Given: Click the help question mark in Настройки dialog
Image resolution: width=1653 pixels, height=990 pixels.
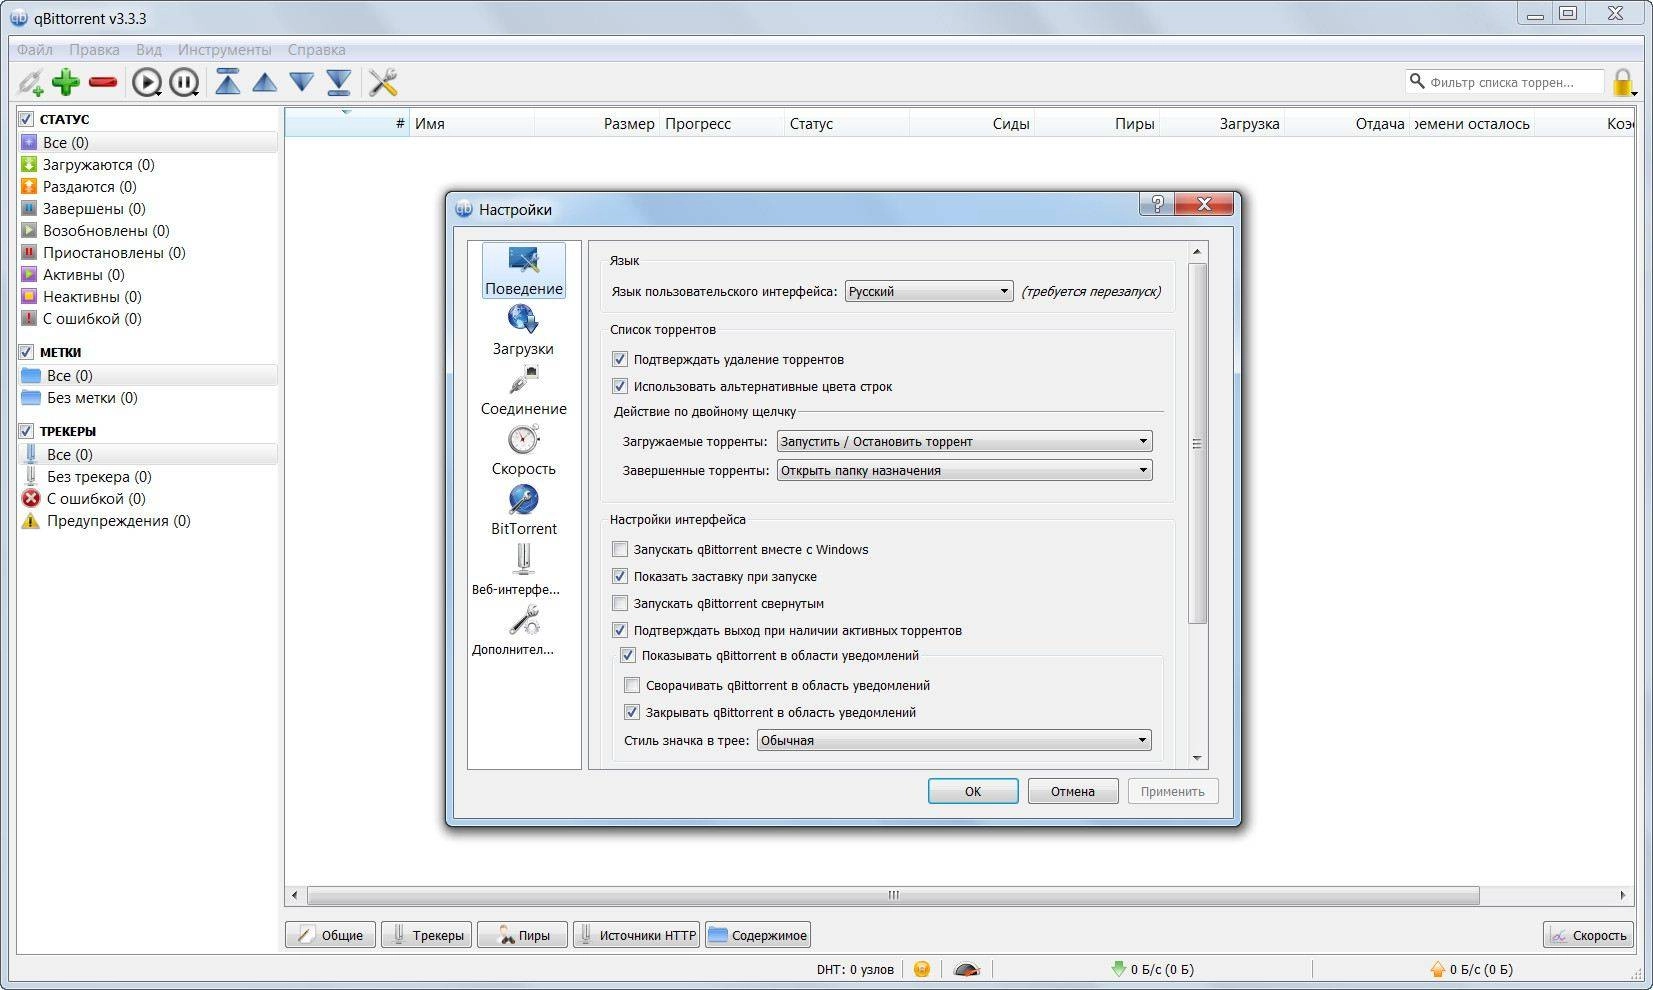Looking at the screenshot, I should 1157,204.
